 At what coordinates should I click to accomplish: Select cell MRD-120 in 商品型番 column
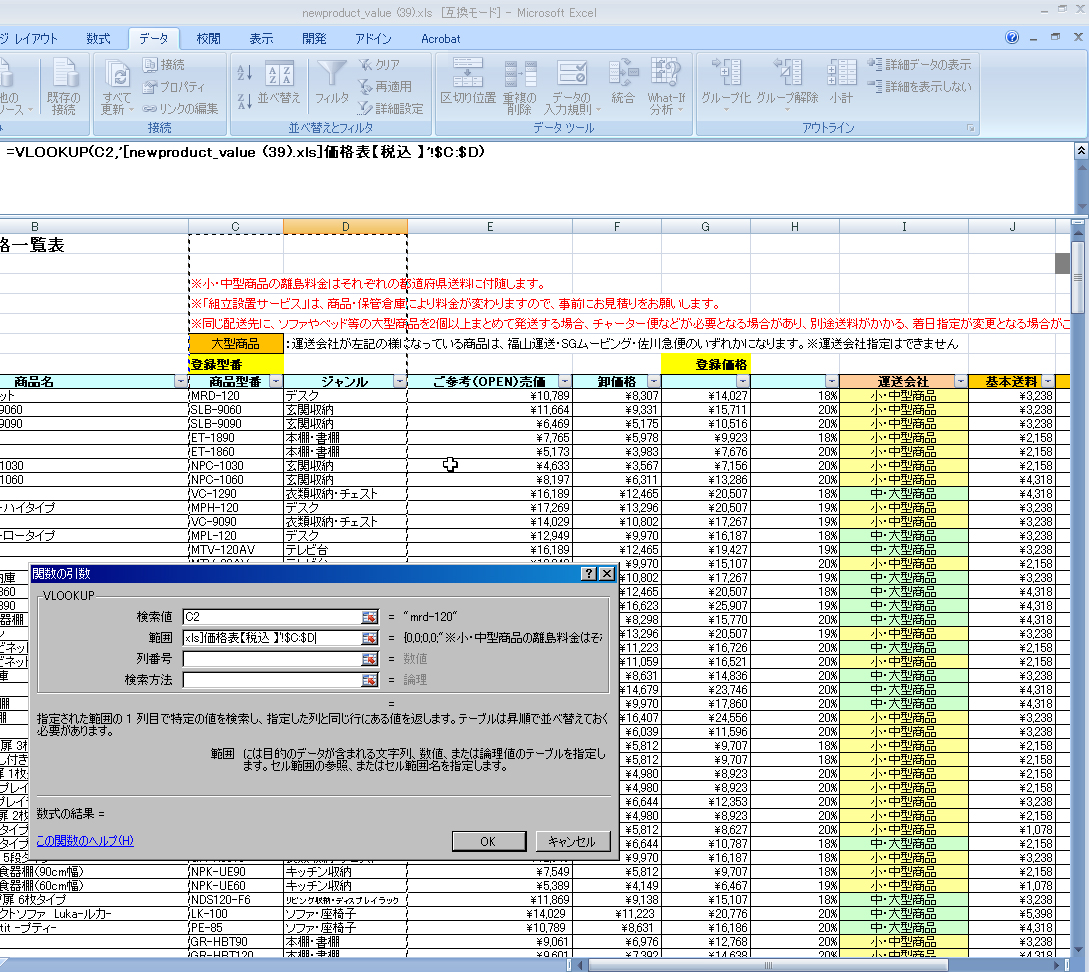click(x=235, y=396)
